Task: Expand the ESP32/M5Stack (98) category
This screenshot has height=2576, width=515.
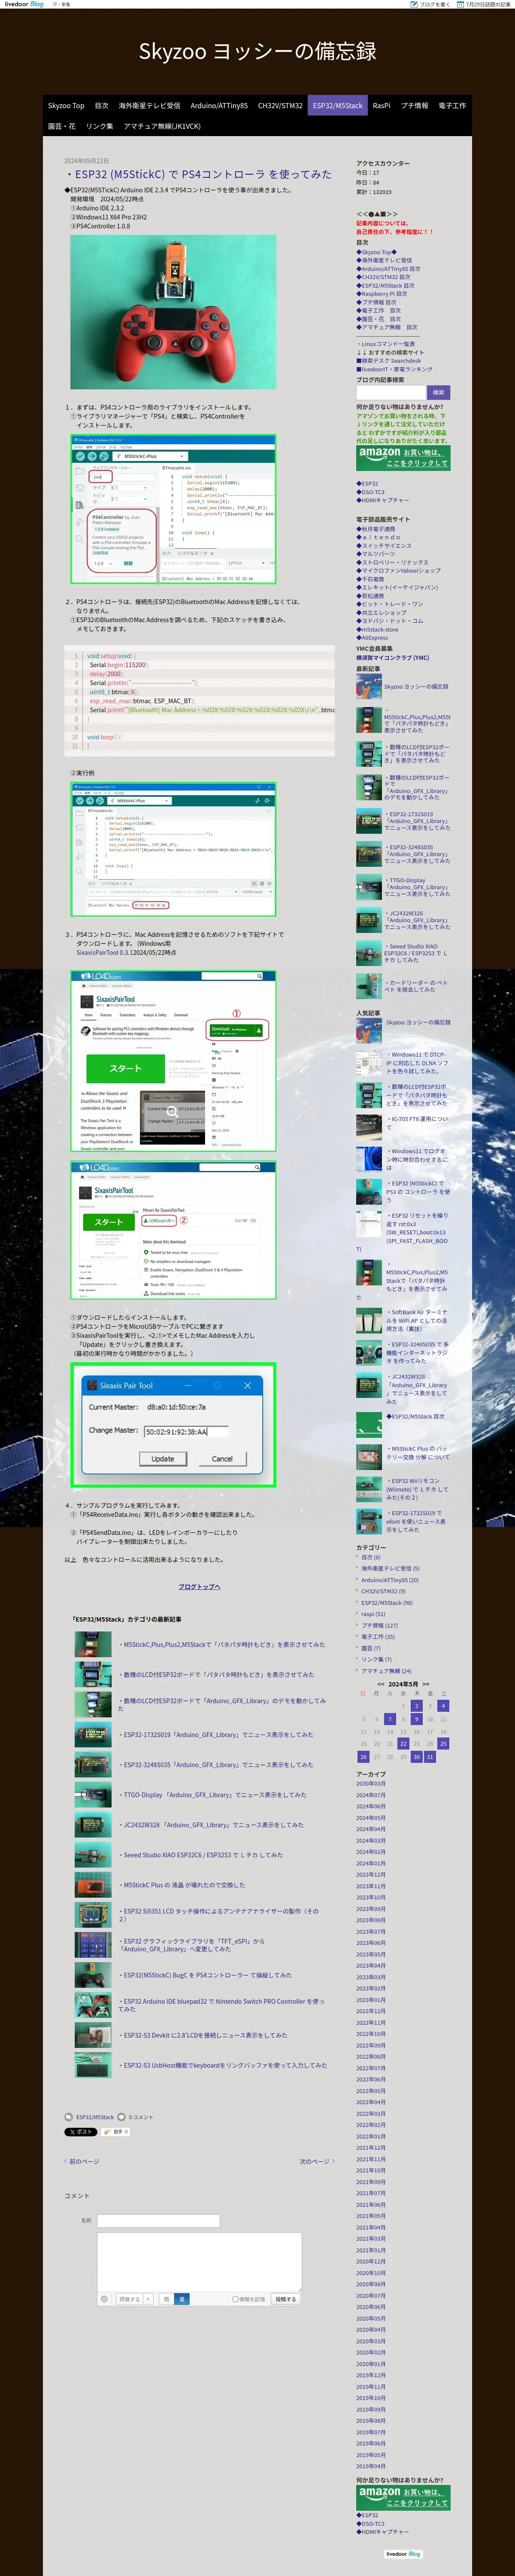Action: pos(387,1603)
